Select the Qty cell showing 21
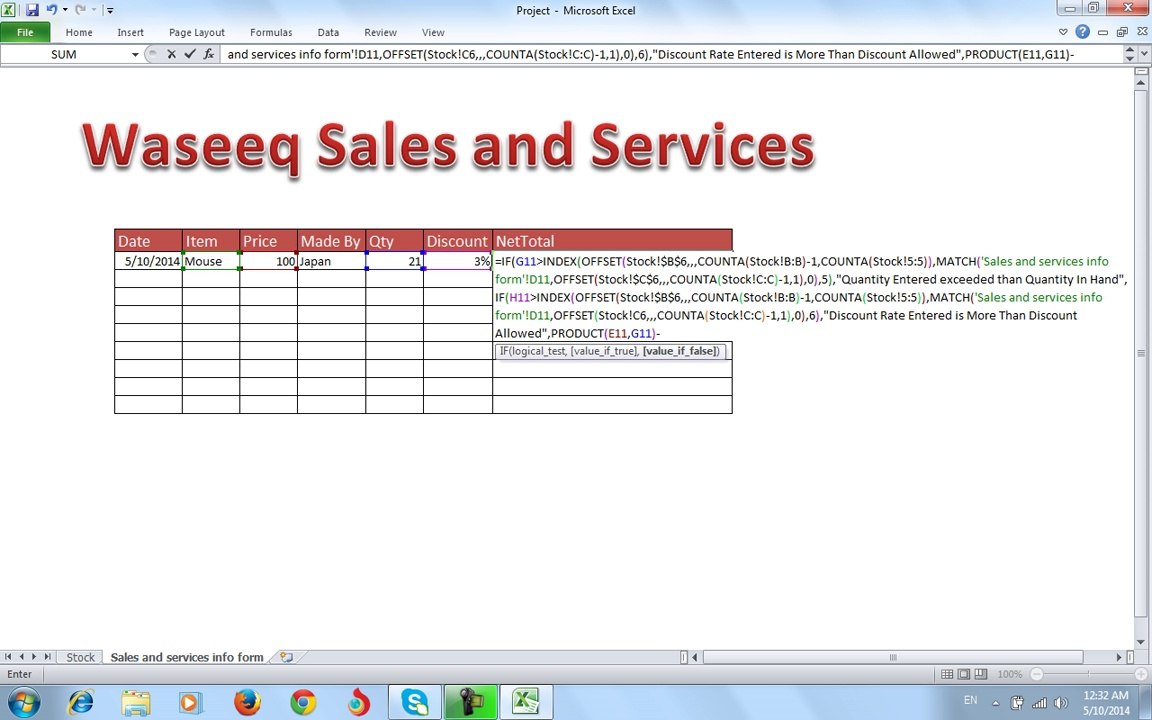The height and width of the screenshot is (720, 1152). pos(395,261)
